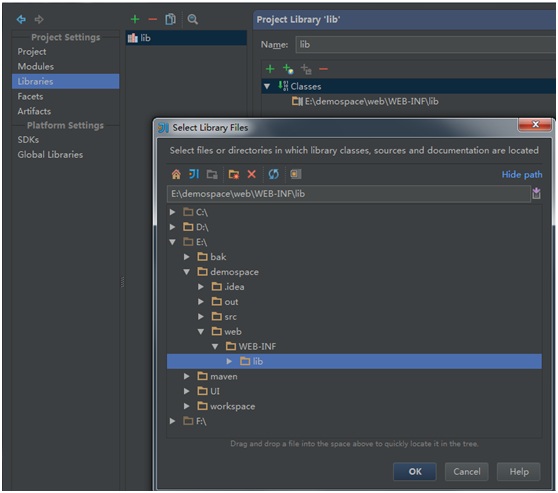Remove selected library with red minus in library list toolbar
558x493 pixels.
[x=153, y=19]
